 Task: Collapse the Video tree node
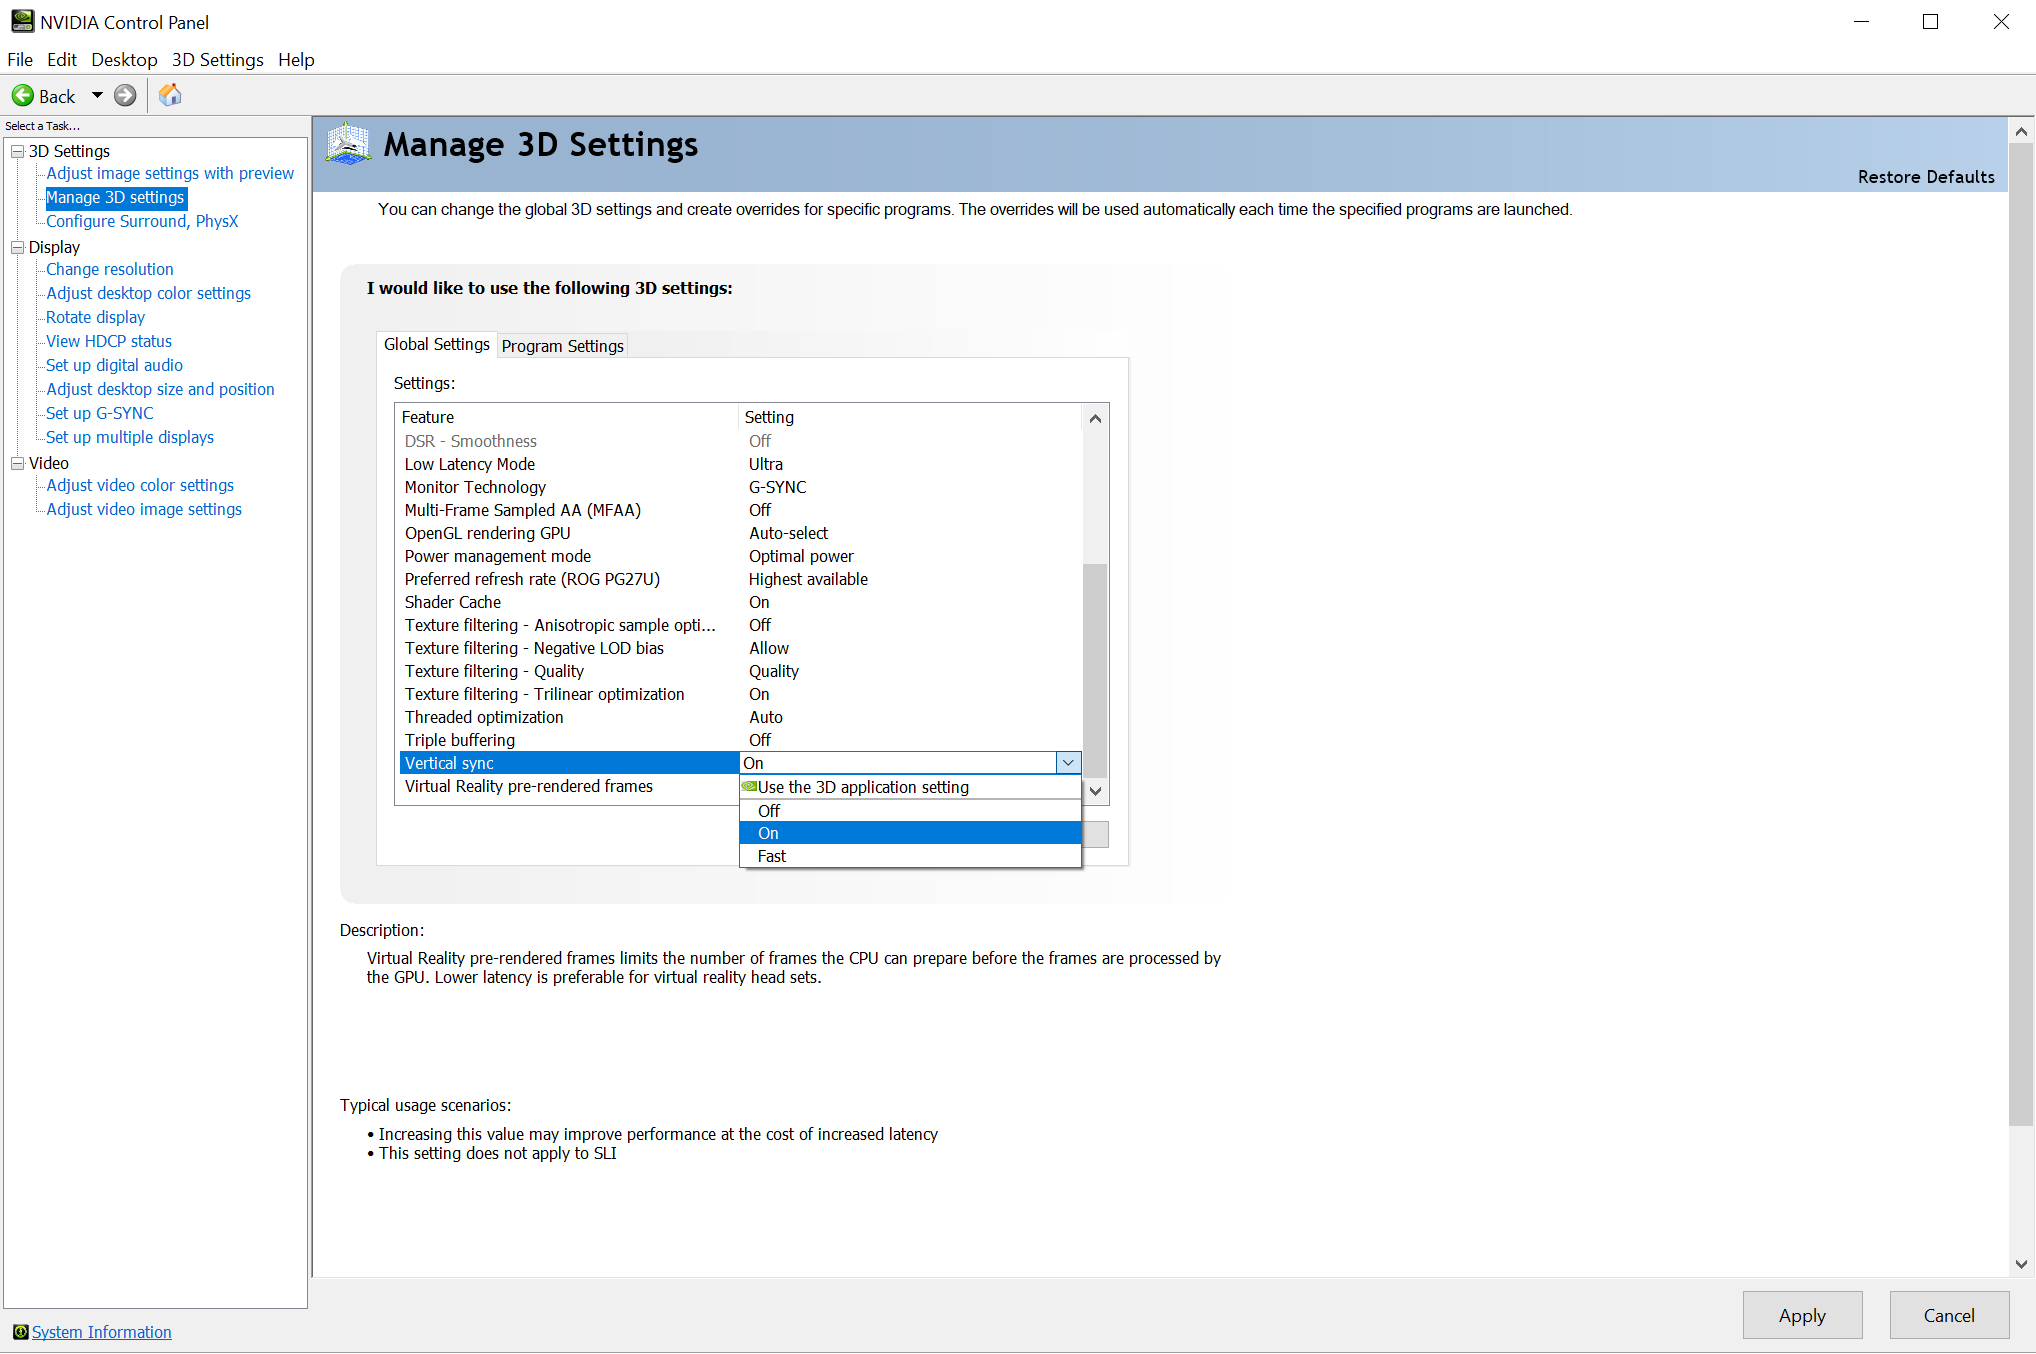click(x=17, y=463)
